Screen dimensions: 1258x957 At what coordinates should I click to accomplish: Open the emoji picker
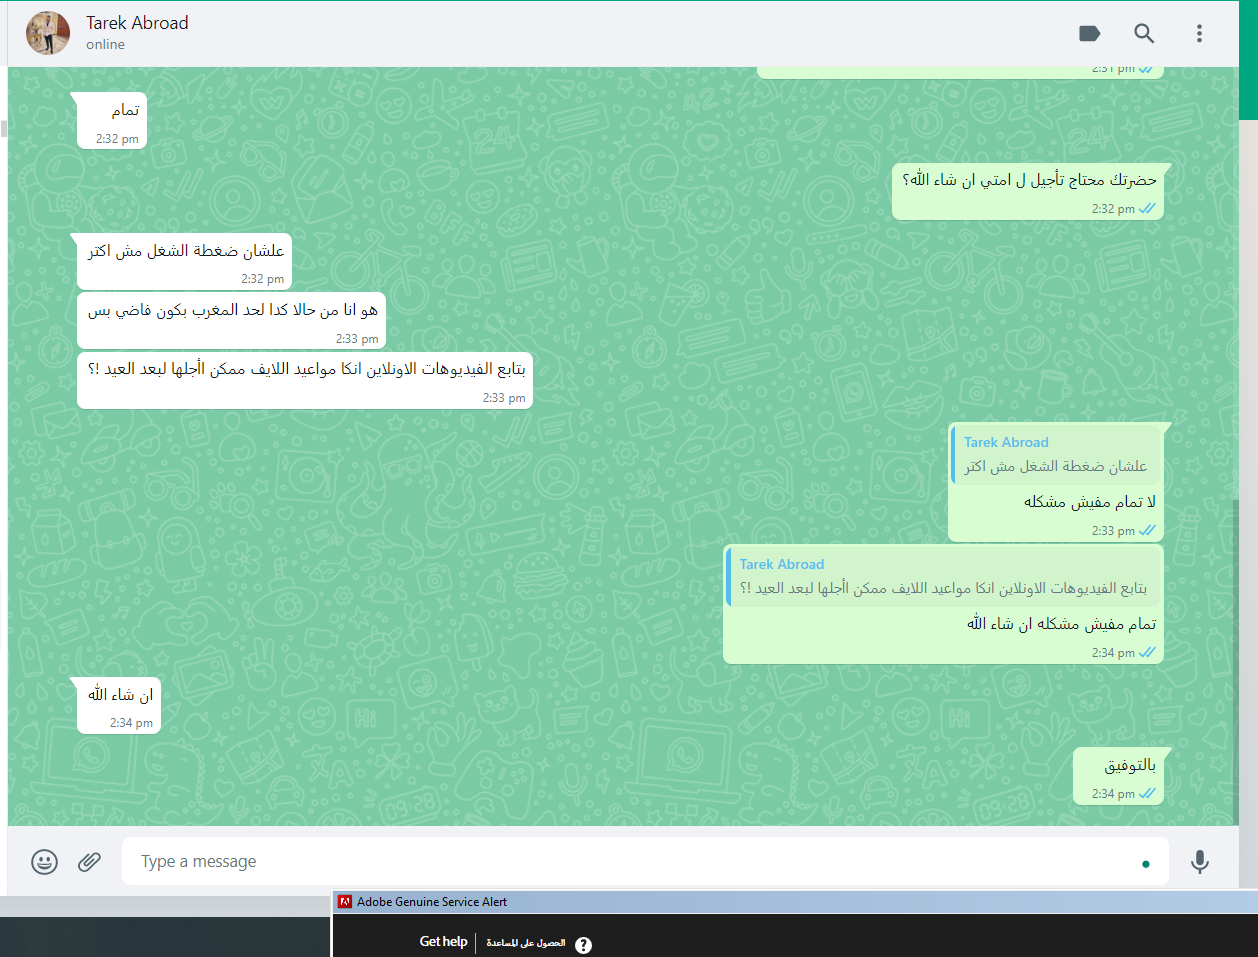pos(44,861)
